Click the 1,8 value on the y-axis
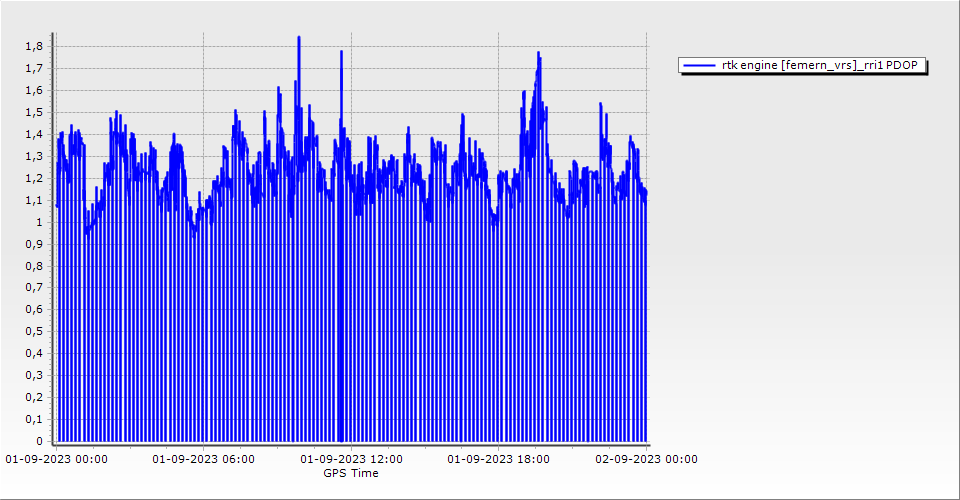Image resolution: width=960 pixels, height=500 pixels. point(34,47)
